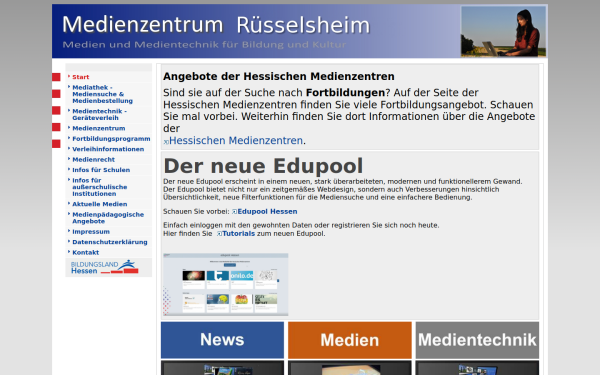Click the Medienzentrum Rüsselsheim banner title
600x375 pixels.
pyautogui.click(x=216, y=25)
